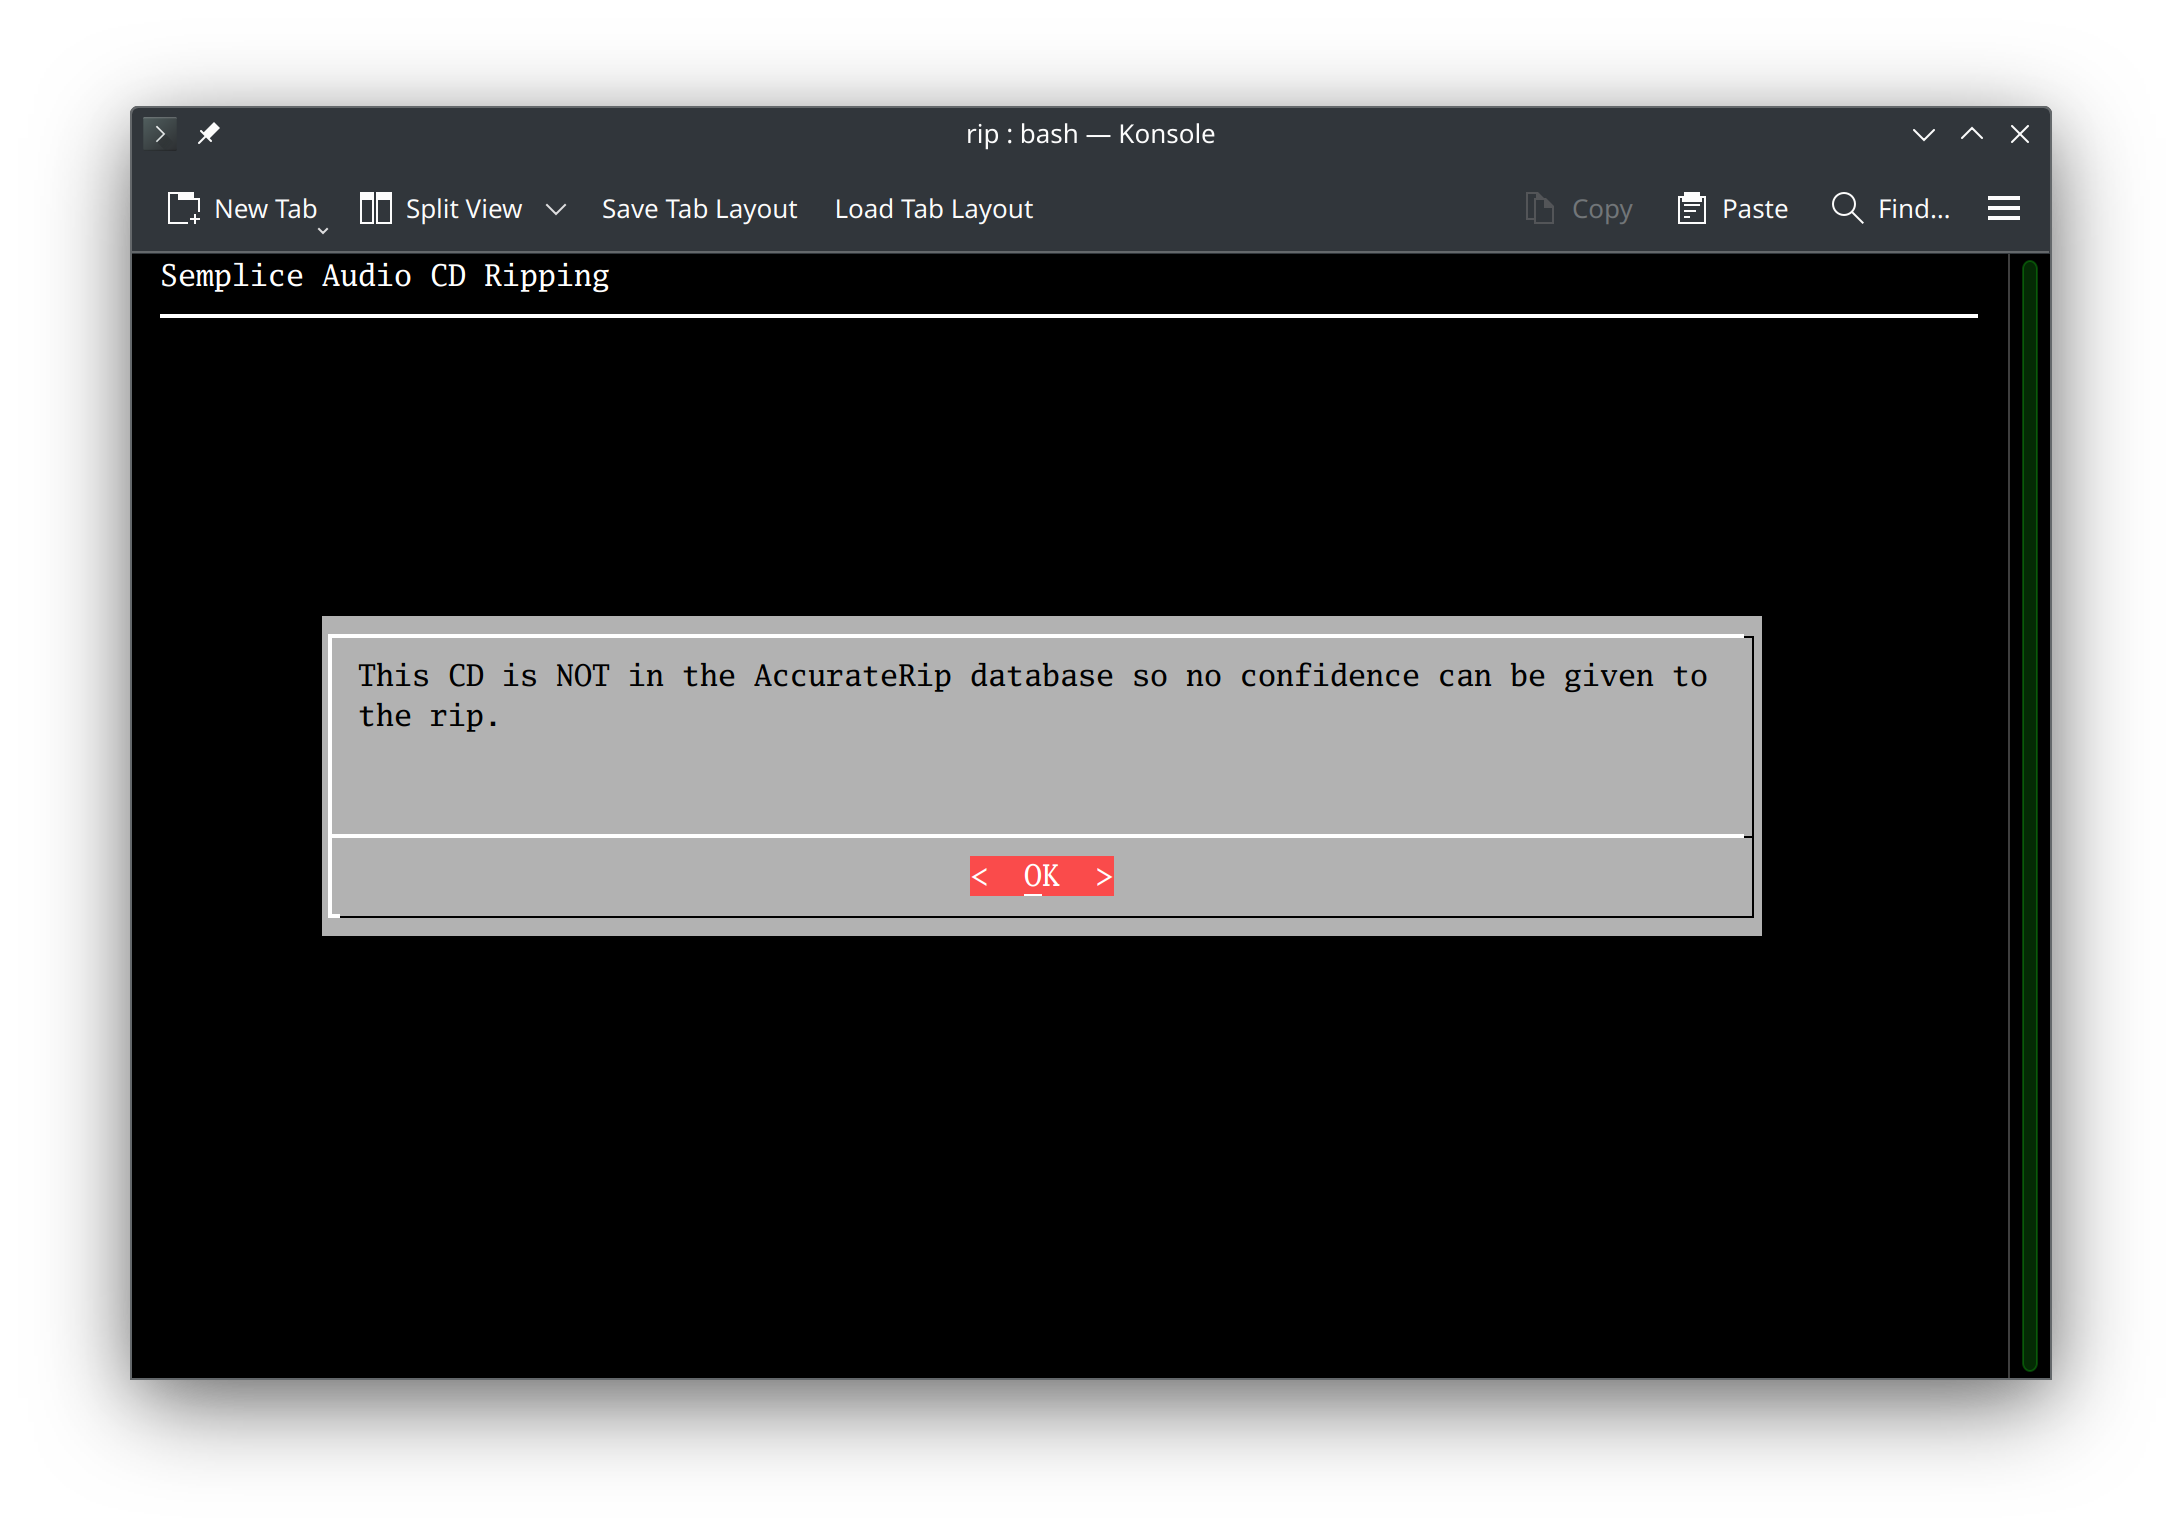The height and width of the screenshot is (1536, 2184).
Task: Copy the selected terminal text
Action: point(1578,208)
